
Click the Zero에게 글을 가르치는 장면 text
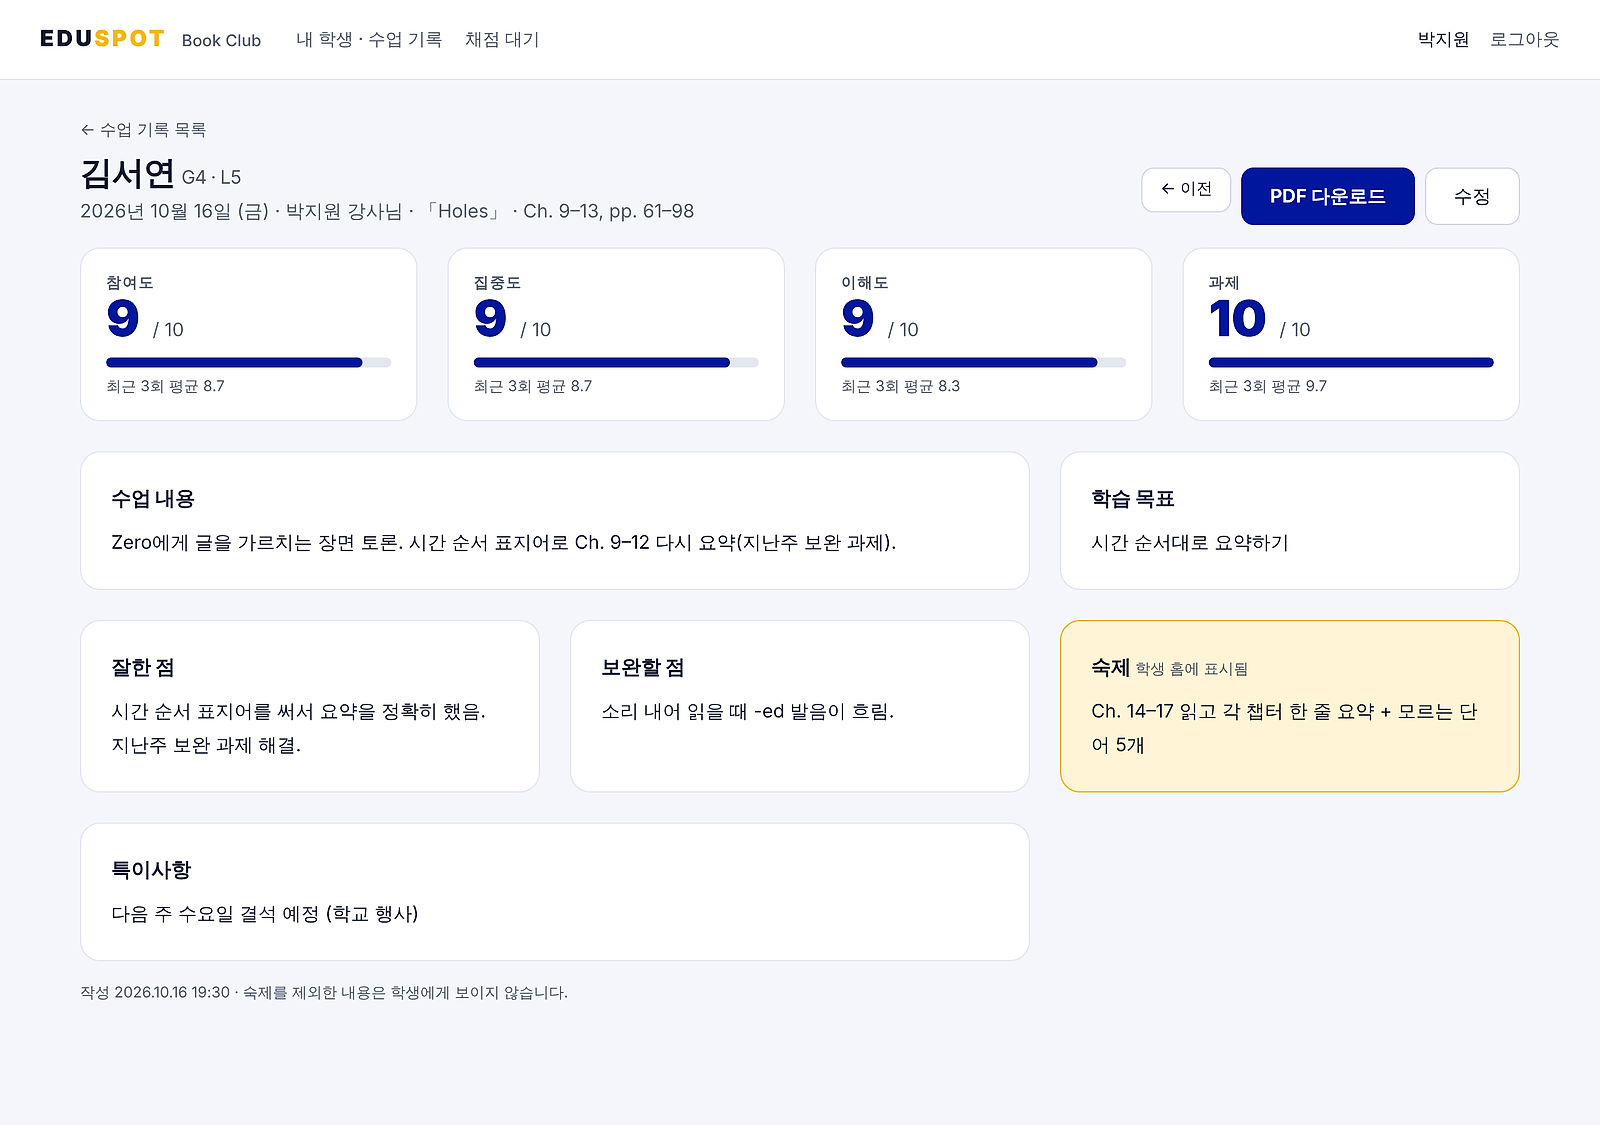point(503,543)
